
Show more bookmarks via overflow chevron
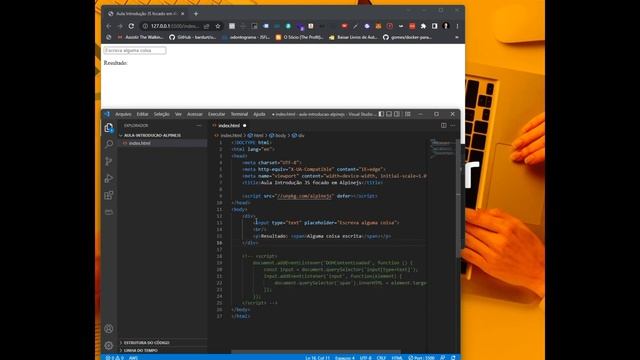pyautogui.click(x=457, y=37)
